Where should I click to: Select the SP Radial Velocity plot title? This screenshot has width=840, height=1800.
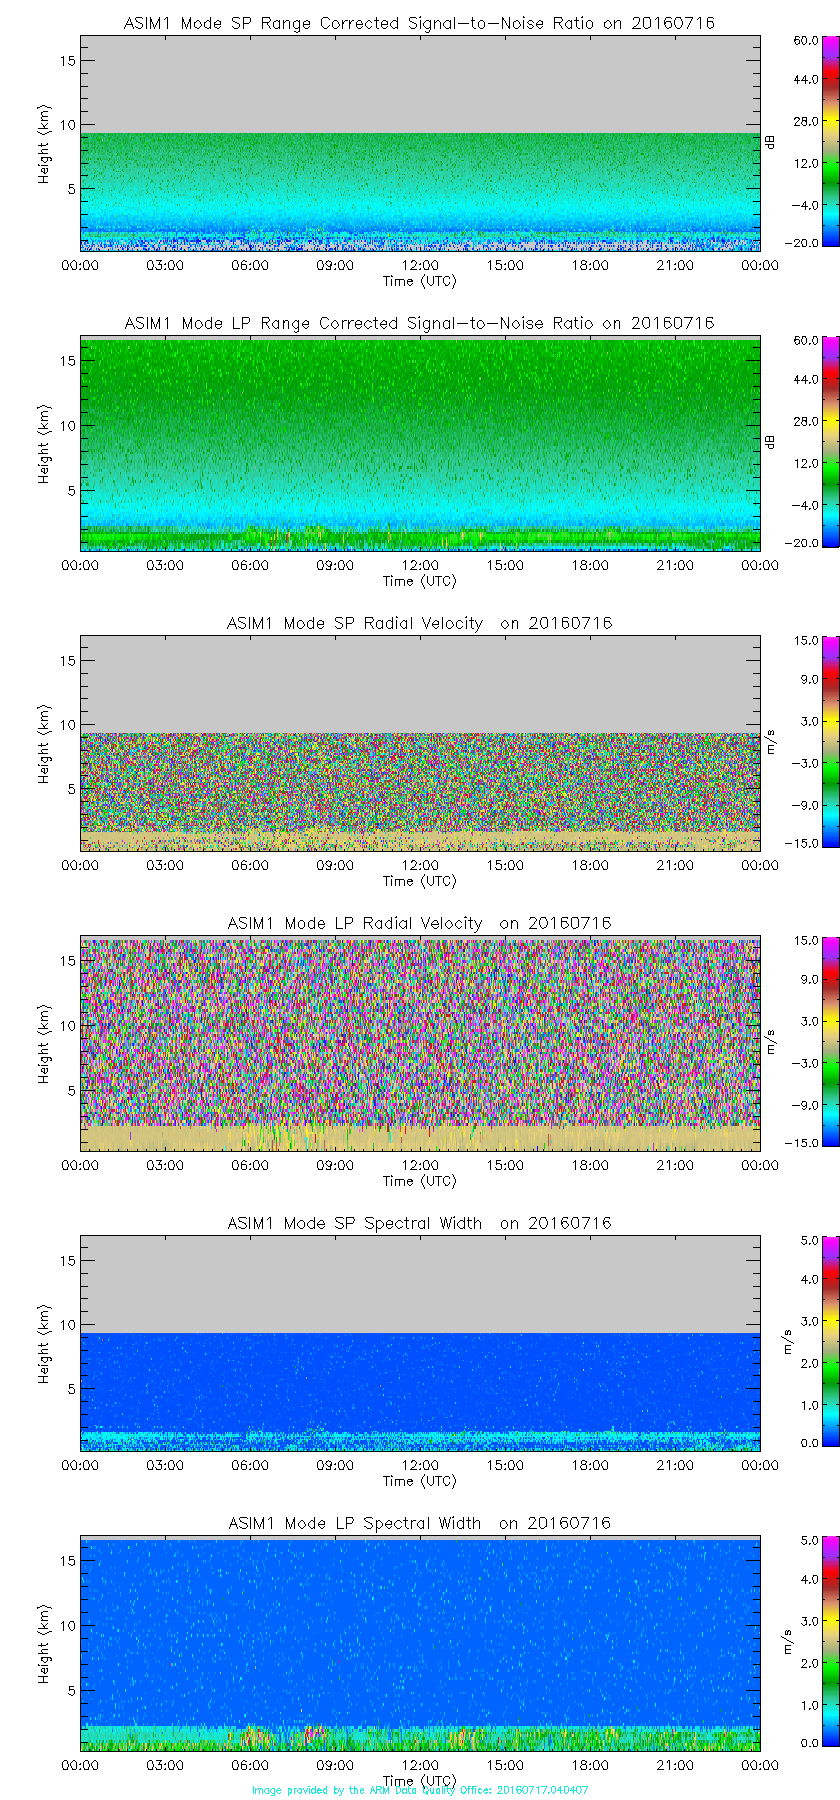click(x=419, y=623)
